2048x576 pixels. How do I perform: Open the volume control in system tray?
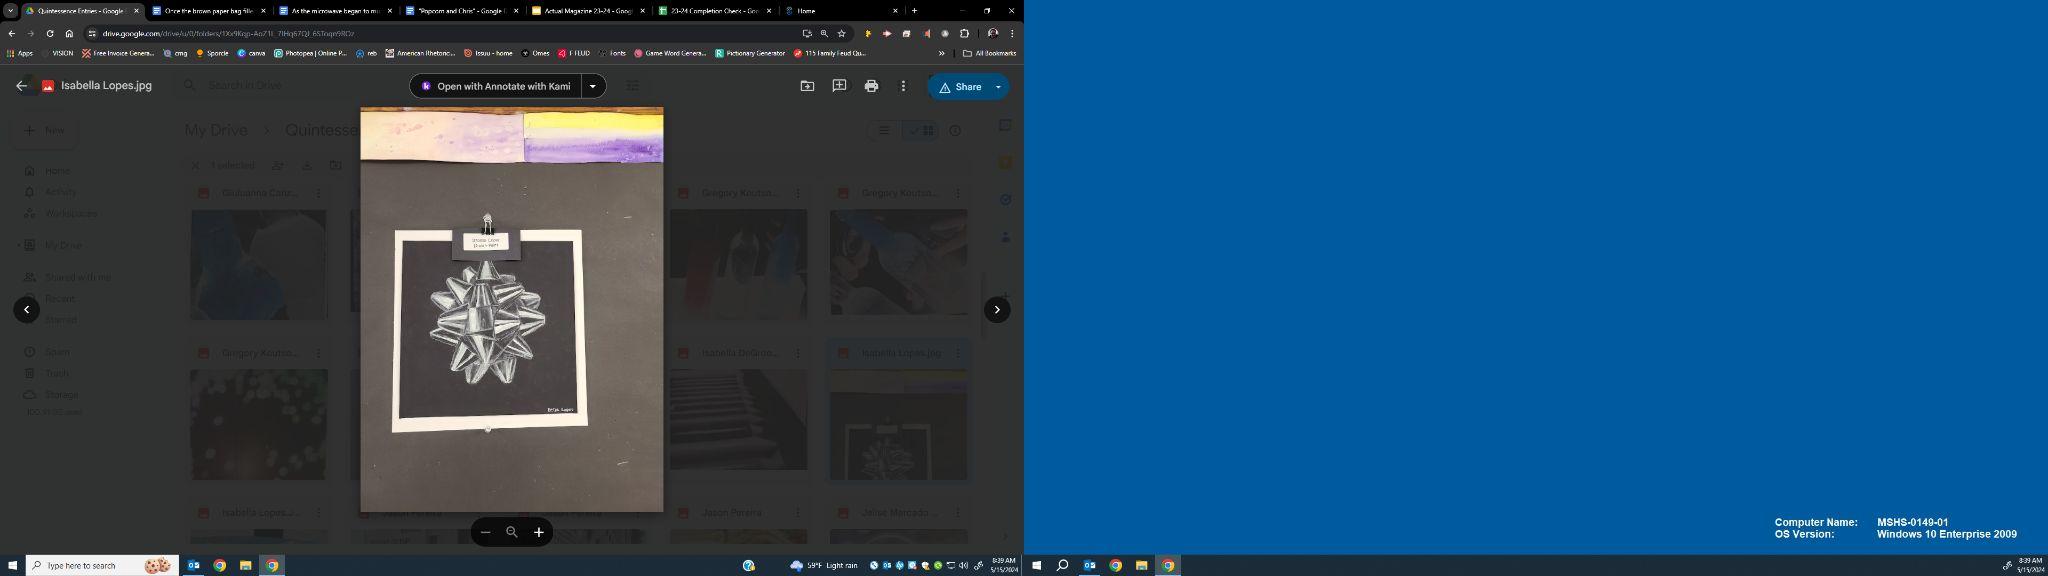click(964, 565)
